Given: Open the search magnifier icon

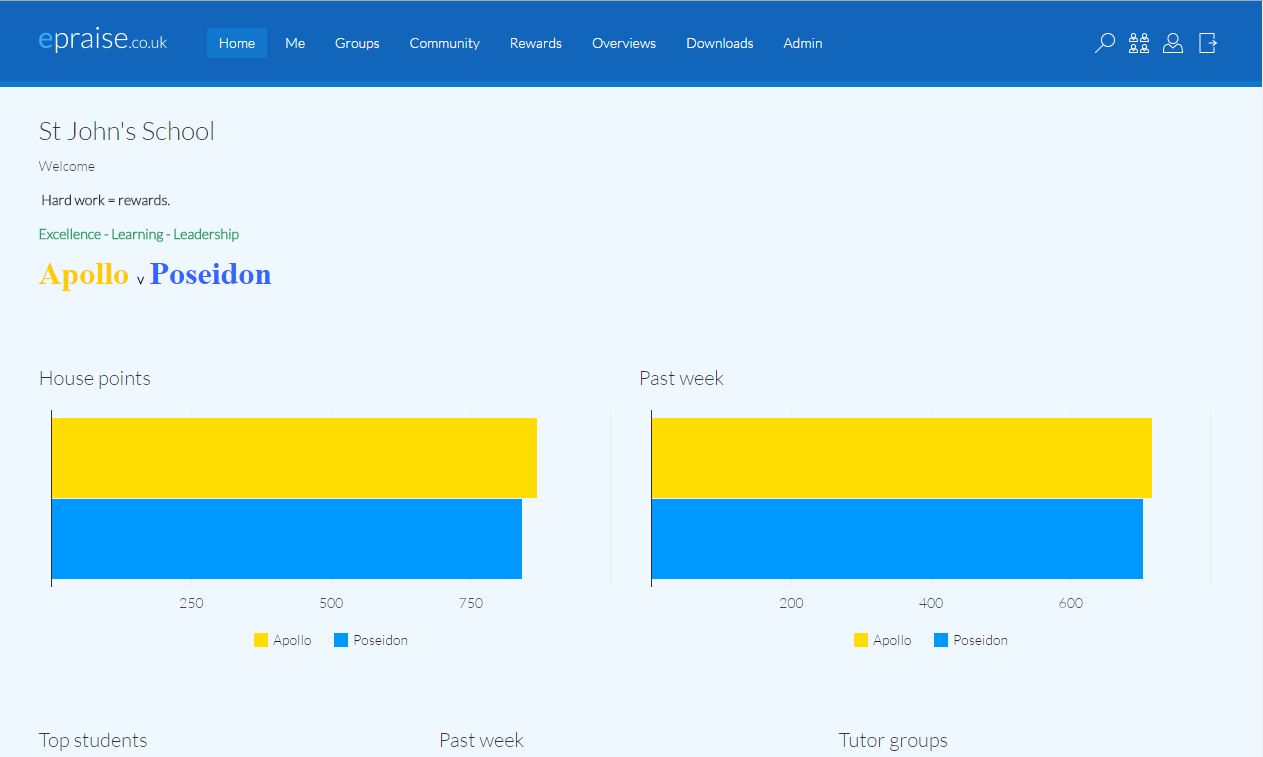Looking at the screenshot, I should pyautogui.click(x=1105, y=43).
